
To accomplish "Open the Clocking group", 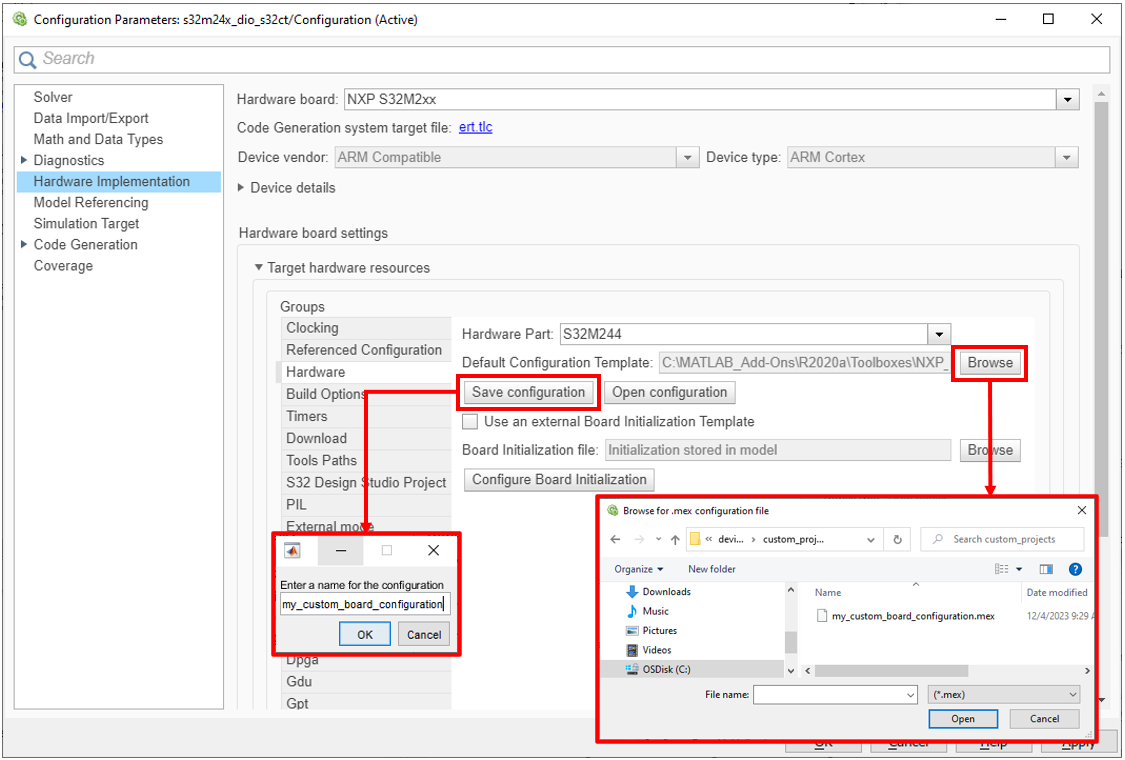I will pos(366,328).
